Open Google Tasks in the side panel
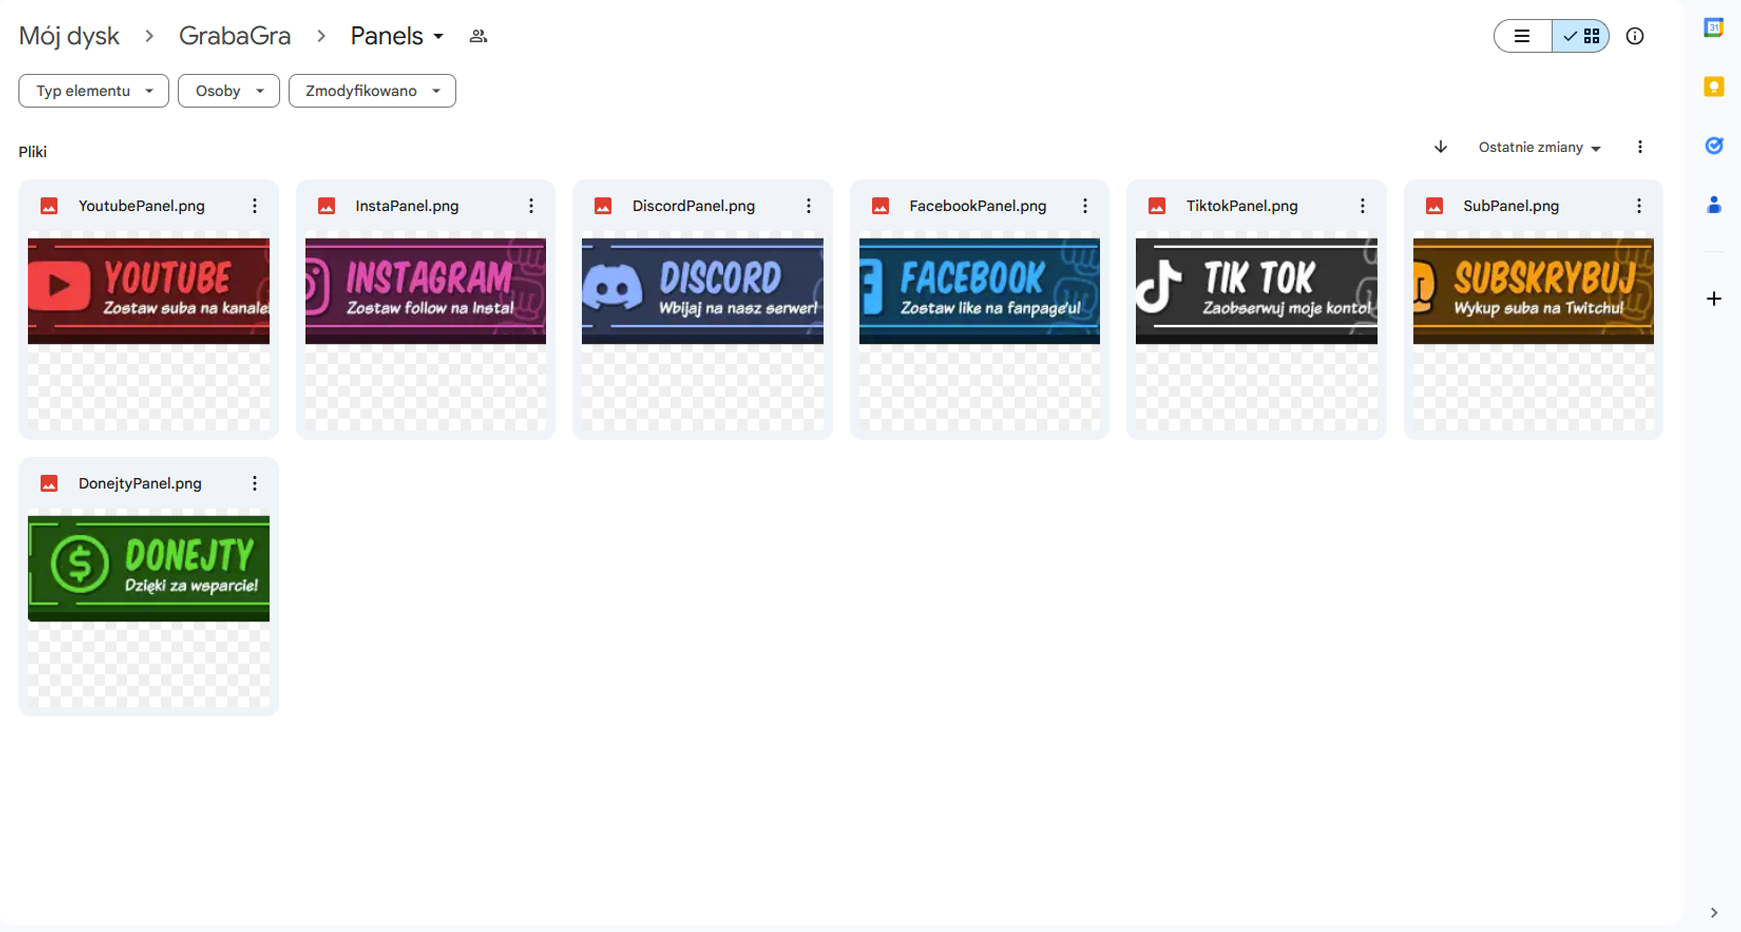 [x=1714, y=145]
